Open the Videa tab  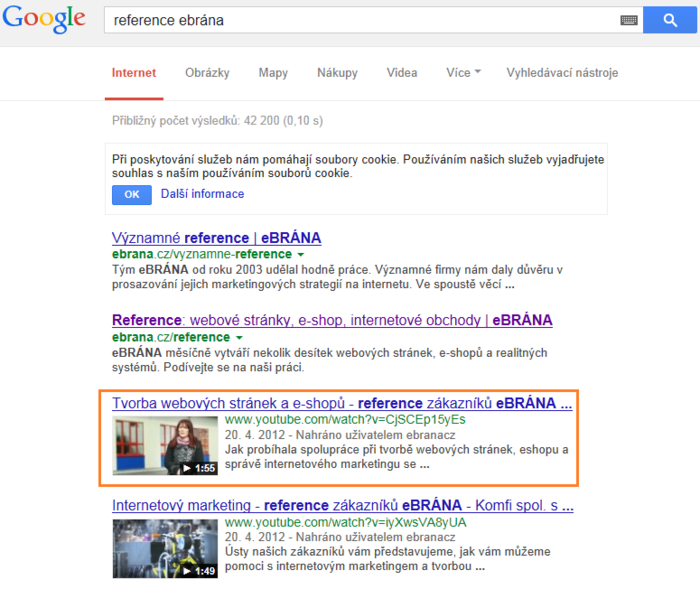click(x=402, y=73)
